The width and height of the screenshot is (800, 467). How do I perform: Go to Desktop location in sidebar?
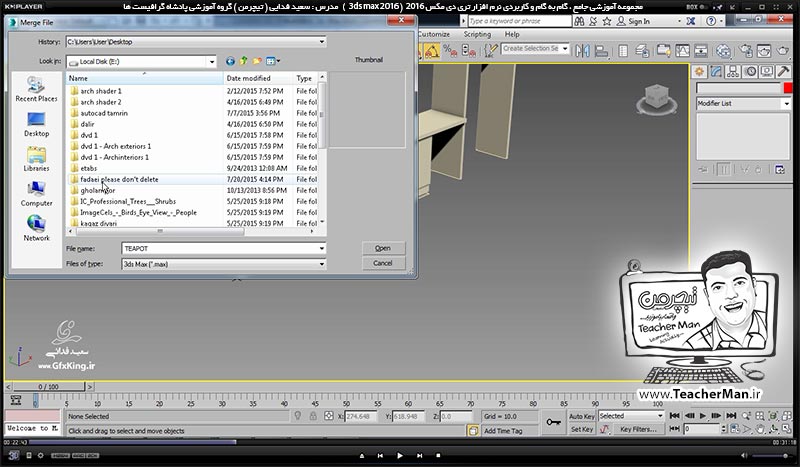tap(36, 124)
